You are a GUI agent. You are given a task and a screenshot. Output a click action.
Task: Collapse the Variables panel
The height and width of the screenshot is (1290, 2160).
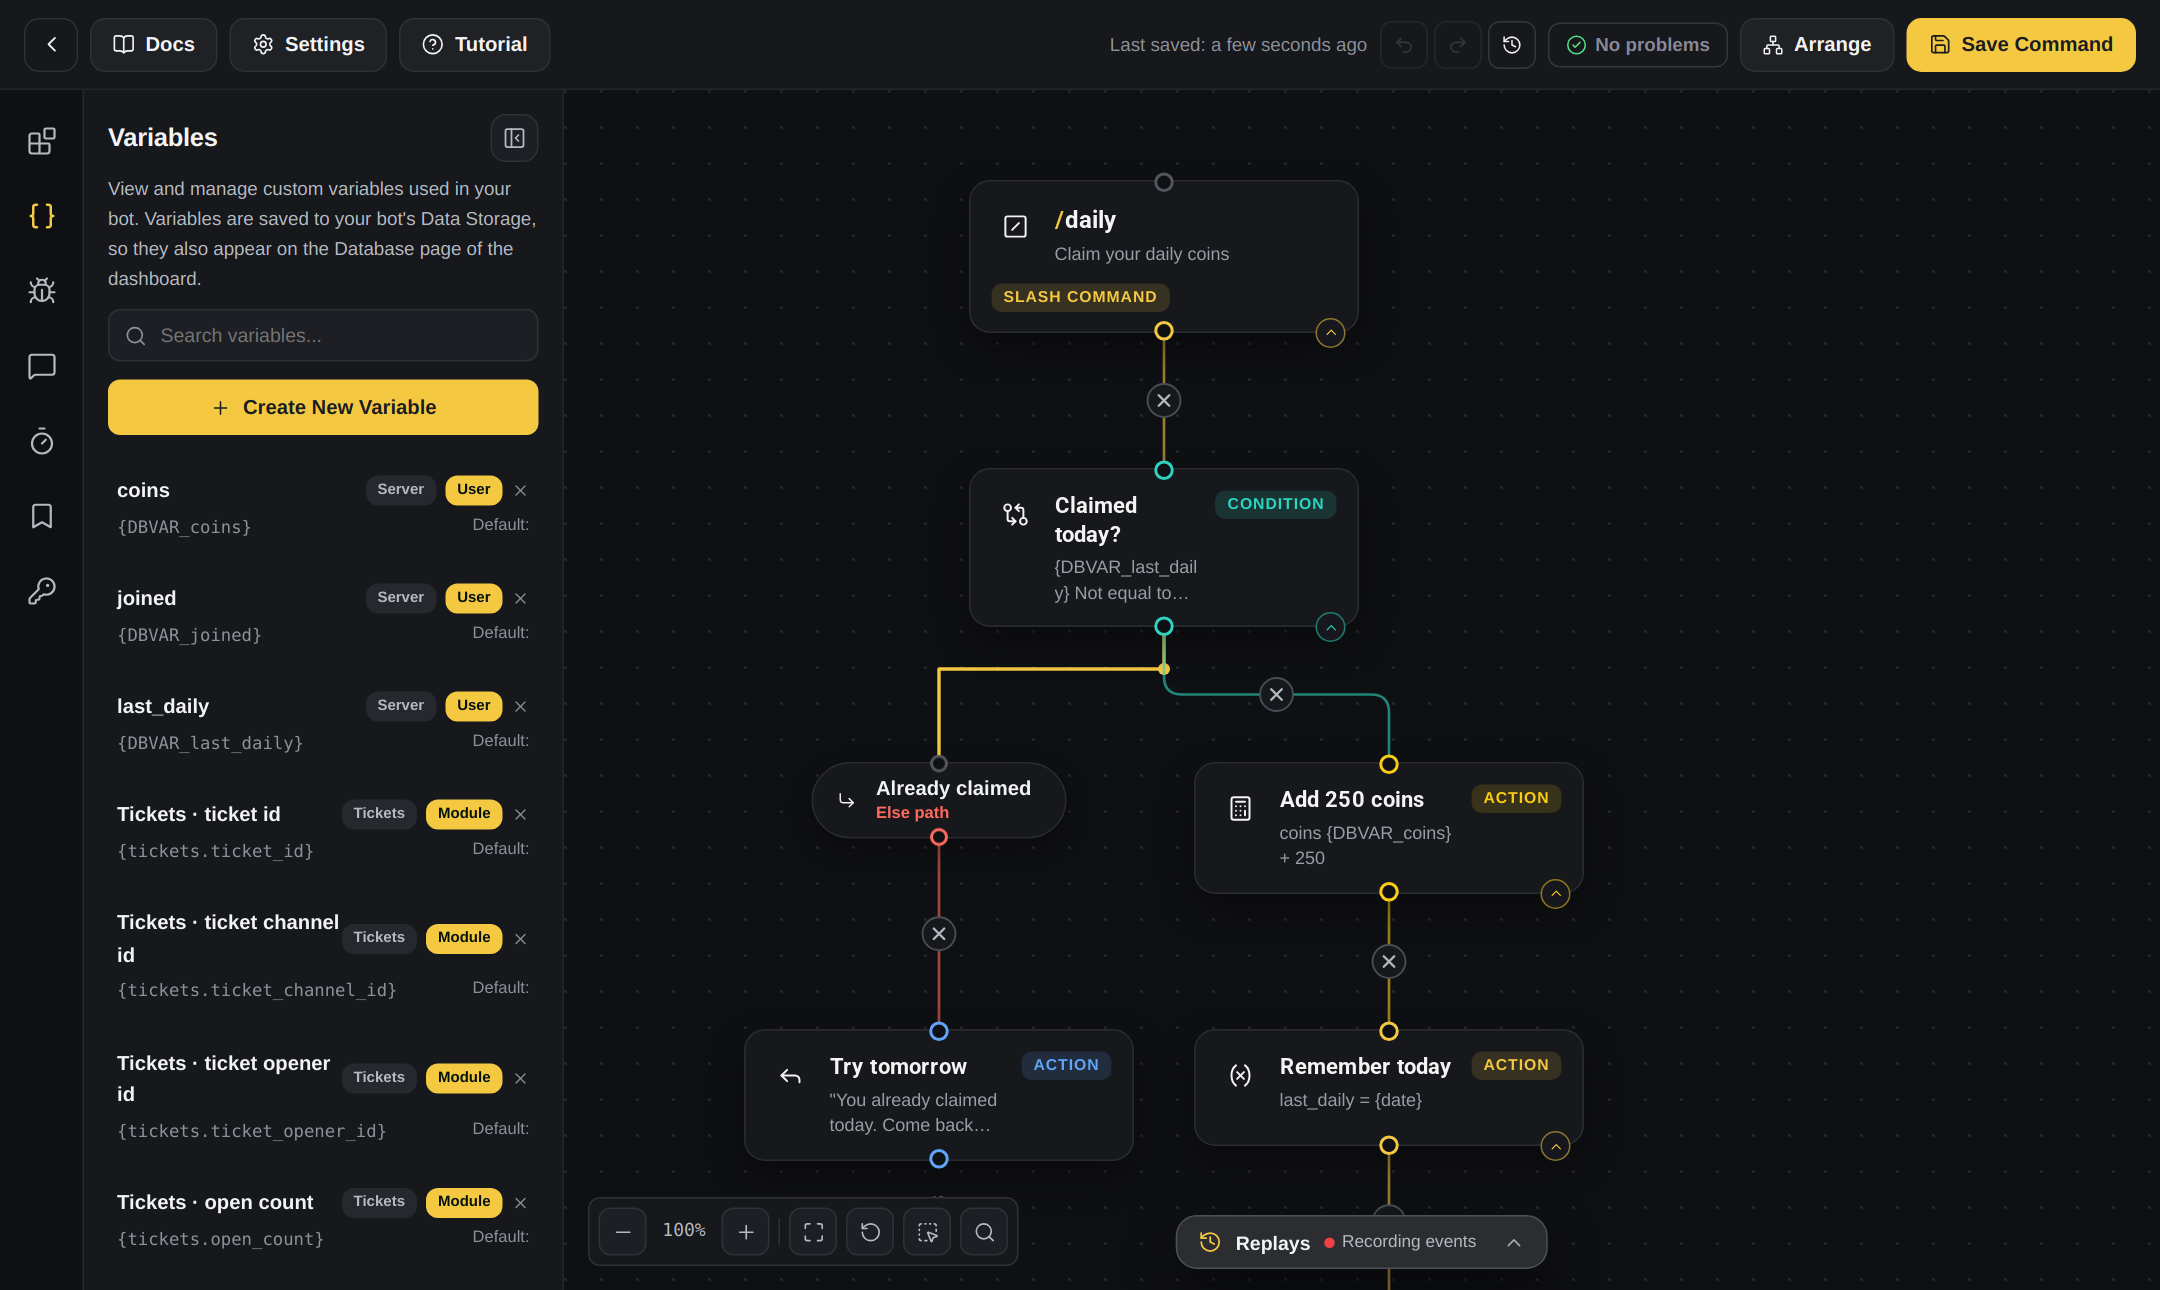(x=514, y=138)
